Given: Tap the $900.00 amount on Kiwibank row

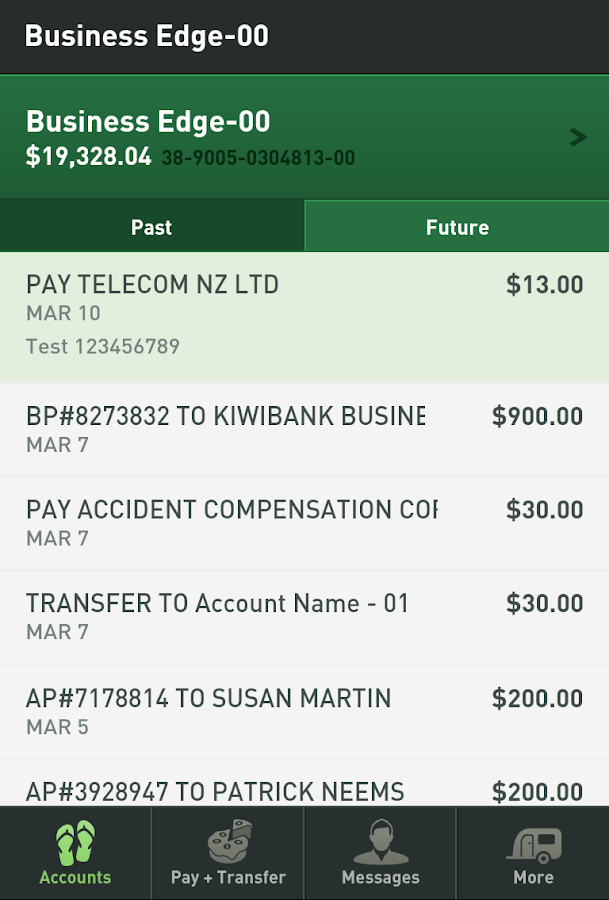Looking at the screenshot, I should click(x=537, y=417).
